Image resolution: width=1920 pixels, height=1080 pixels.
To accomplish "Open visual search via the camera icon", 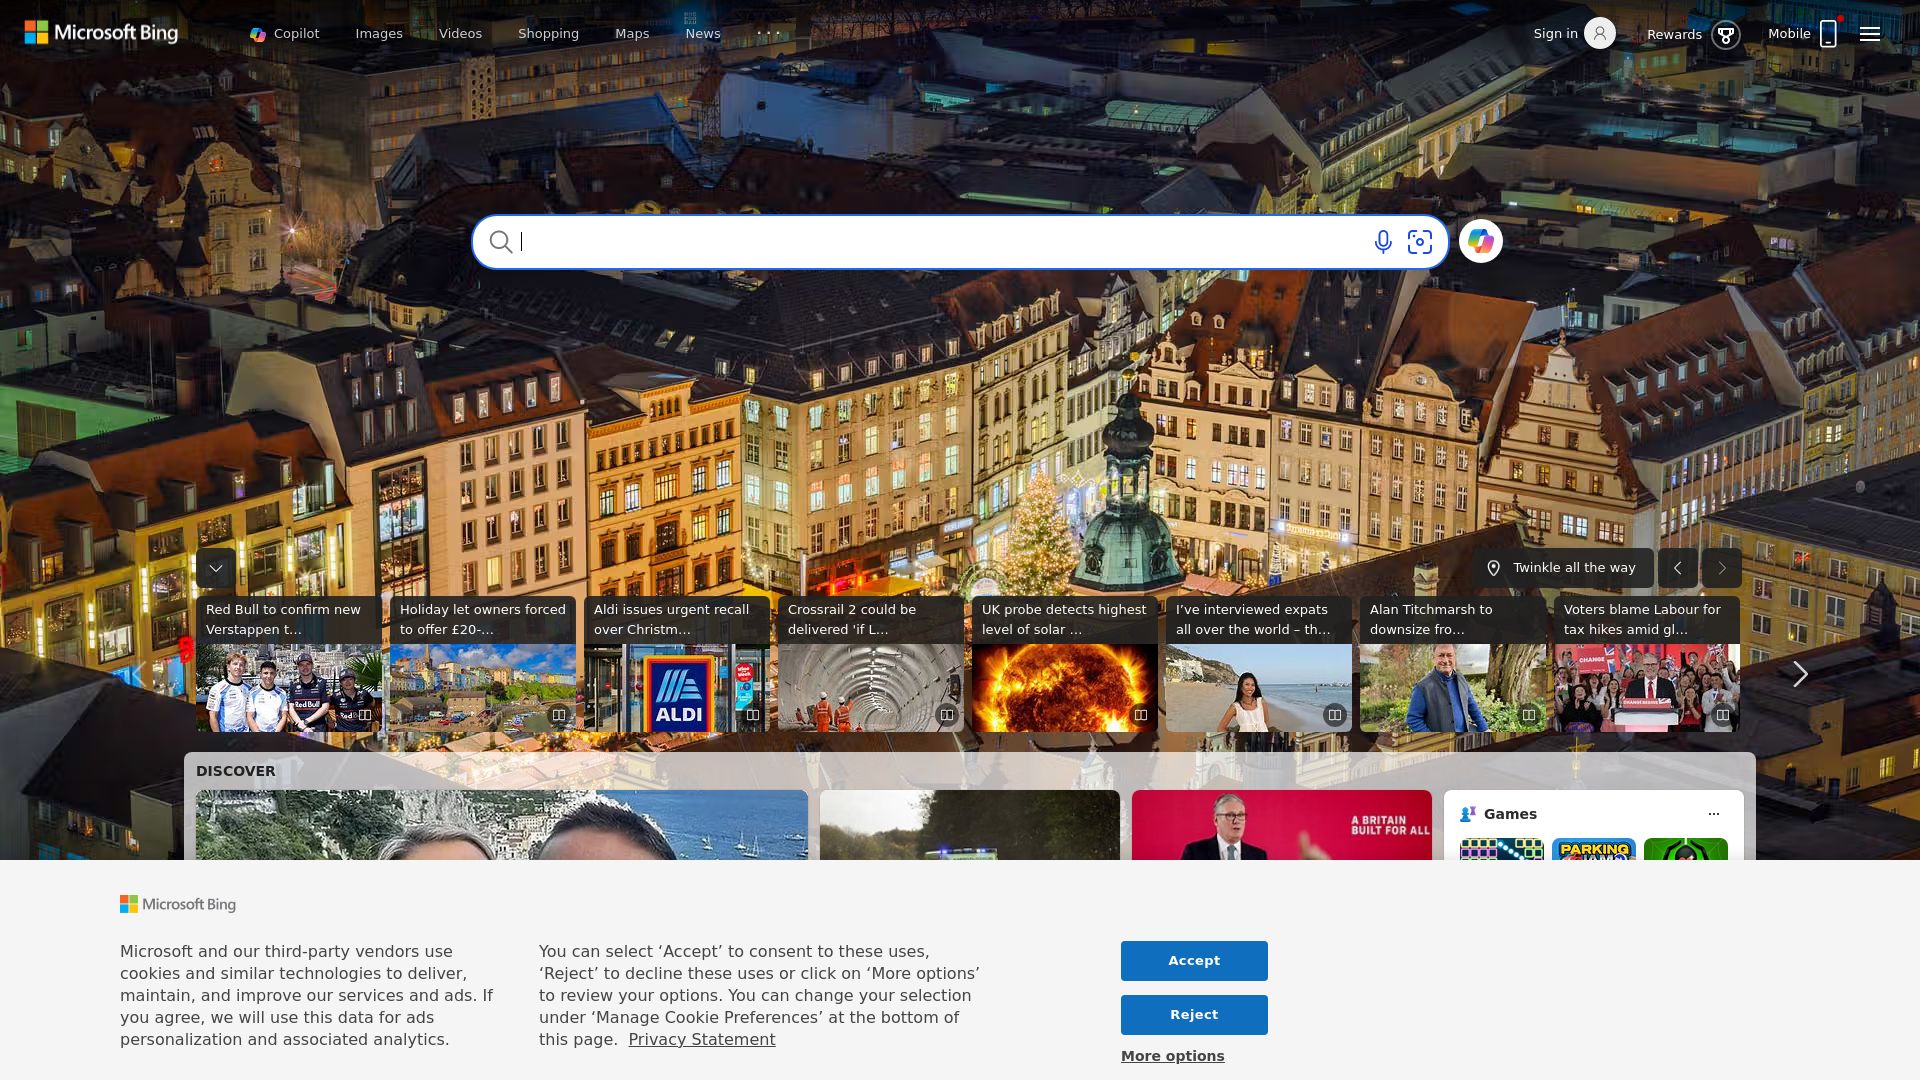I will coord(1420,242).
